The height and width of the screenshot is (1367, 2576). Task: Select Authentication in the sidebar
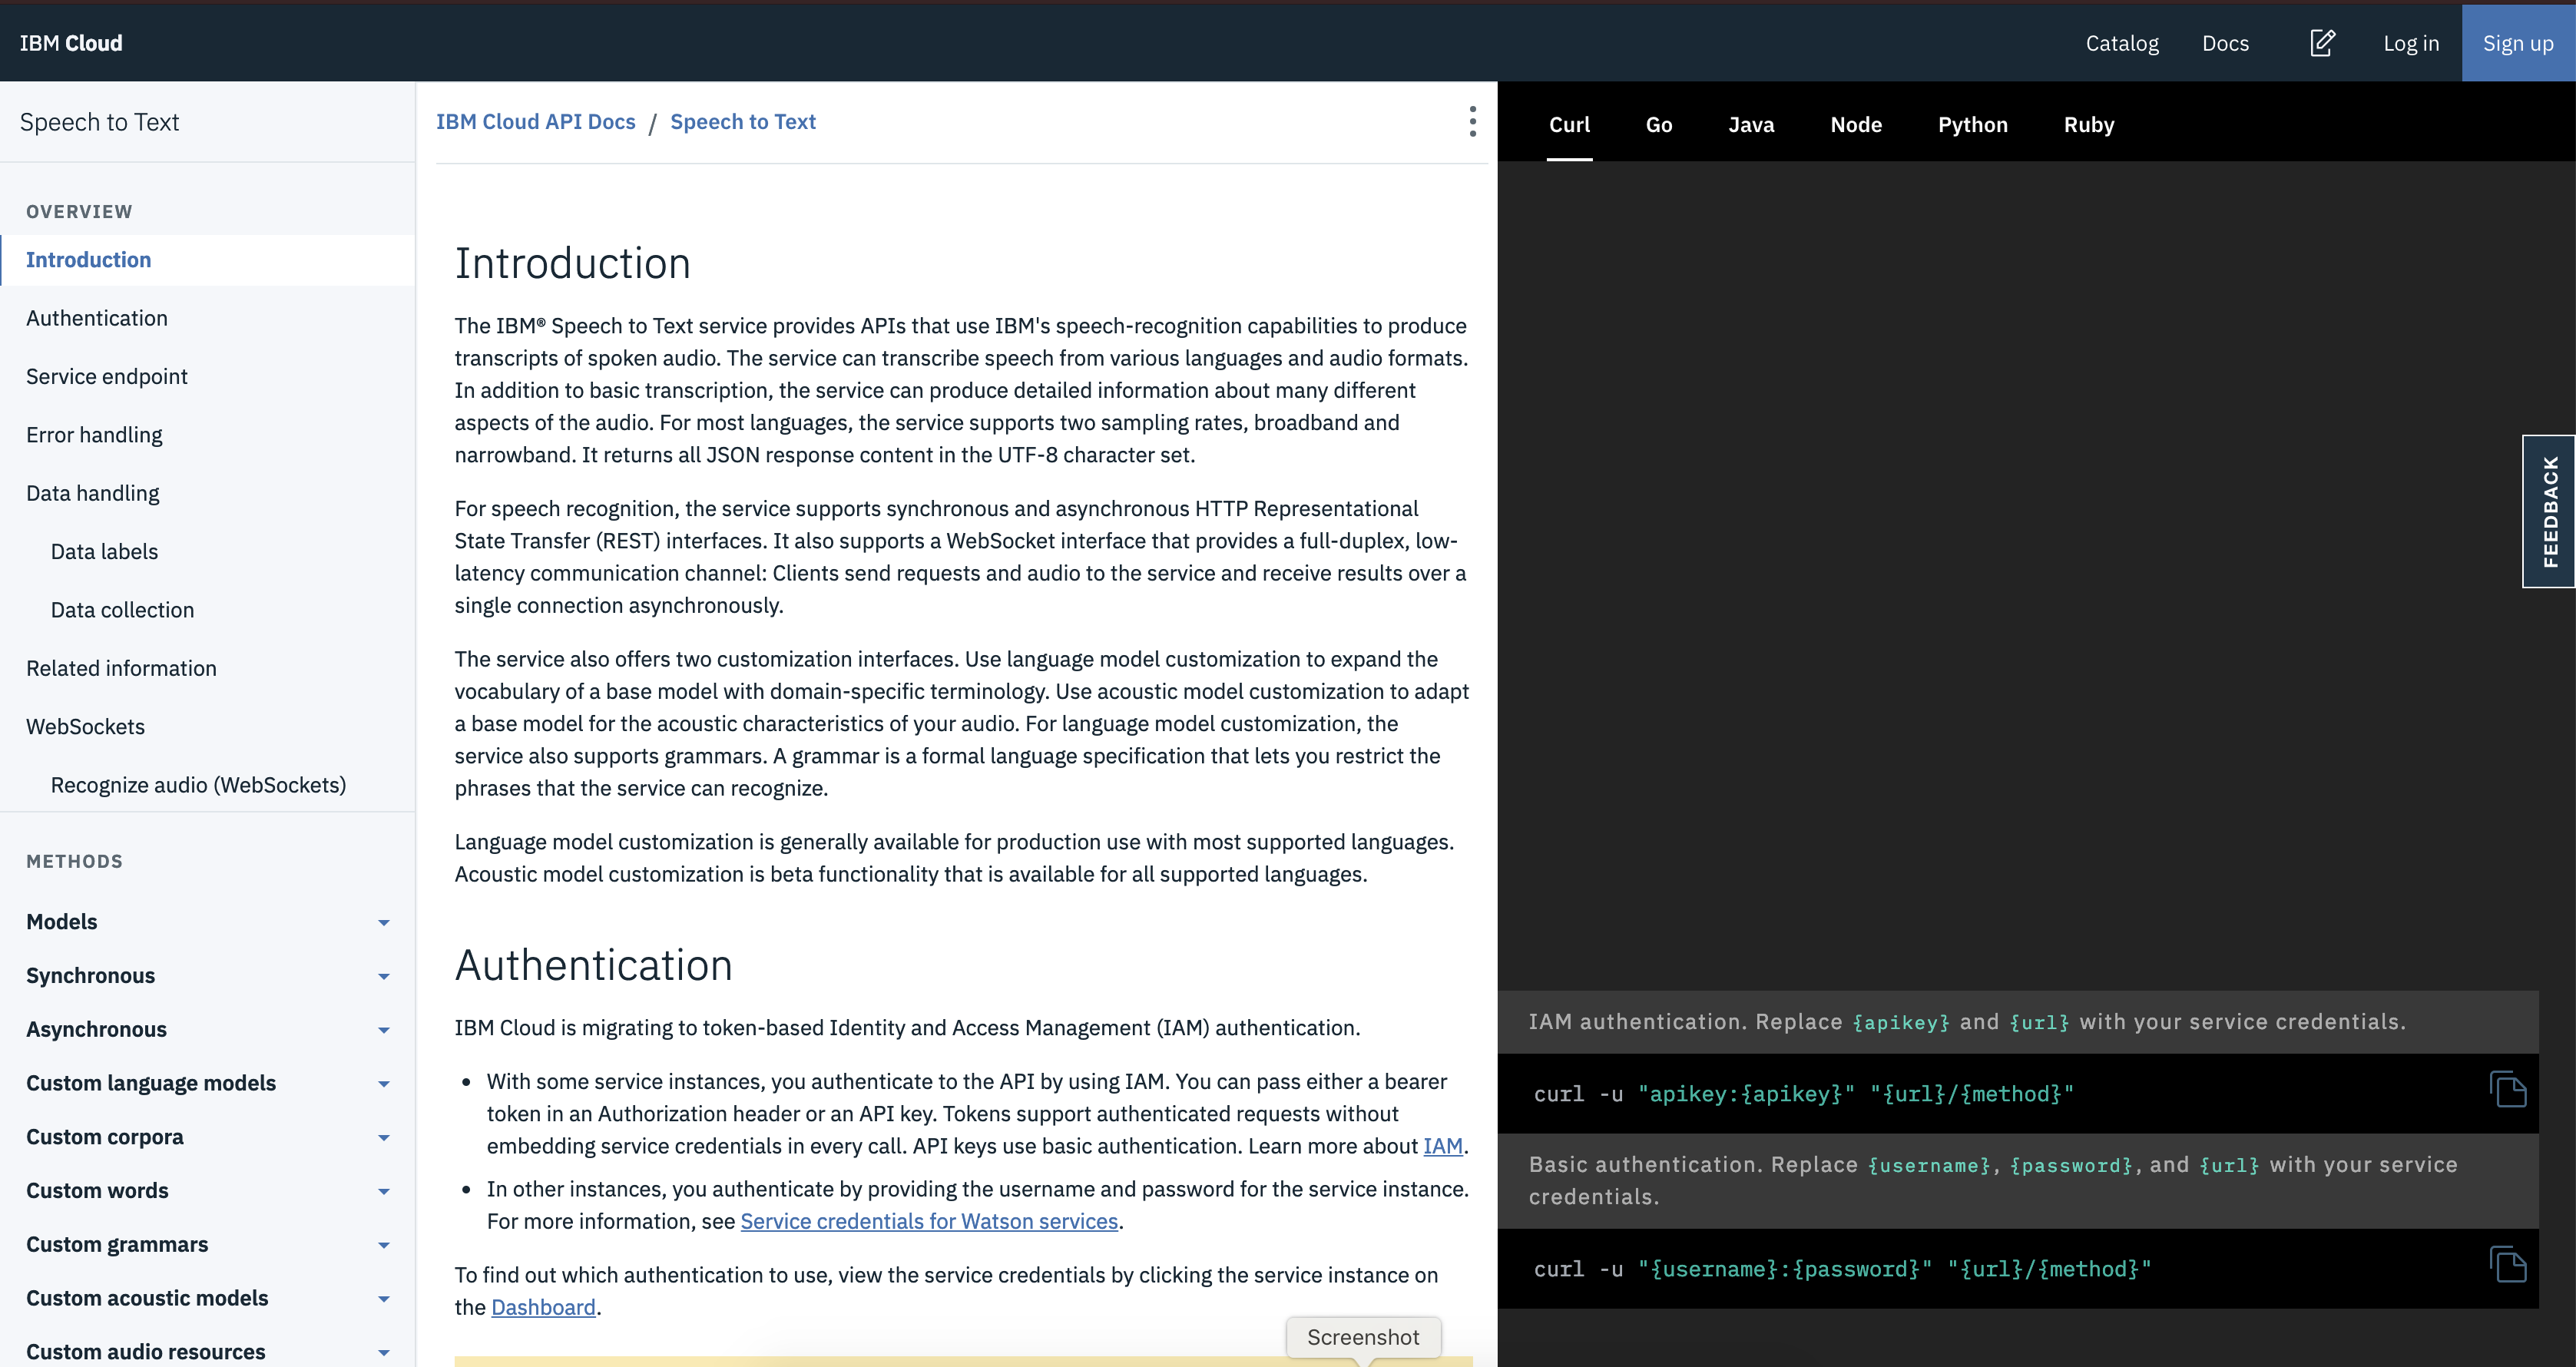96,317
